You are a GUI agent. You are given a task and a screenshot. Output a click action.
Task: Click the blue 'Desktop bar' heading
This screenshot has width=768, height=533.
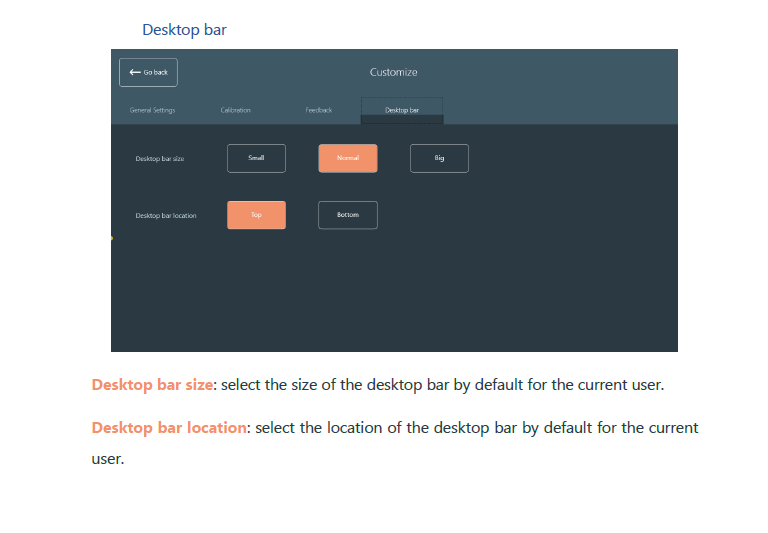[184, 29]
